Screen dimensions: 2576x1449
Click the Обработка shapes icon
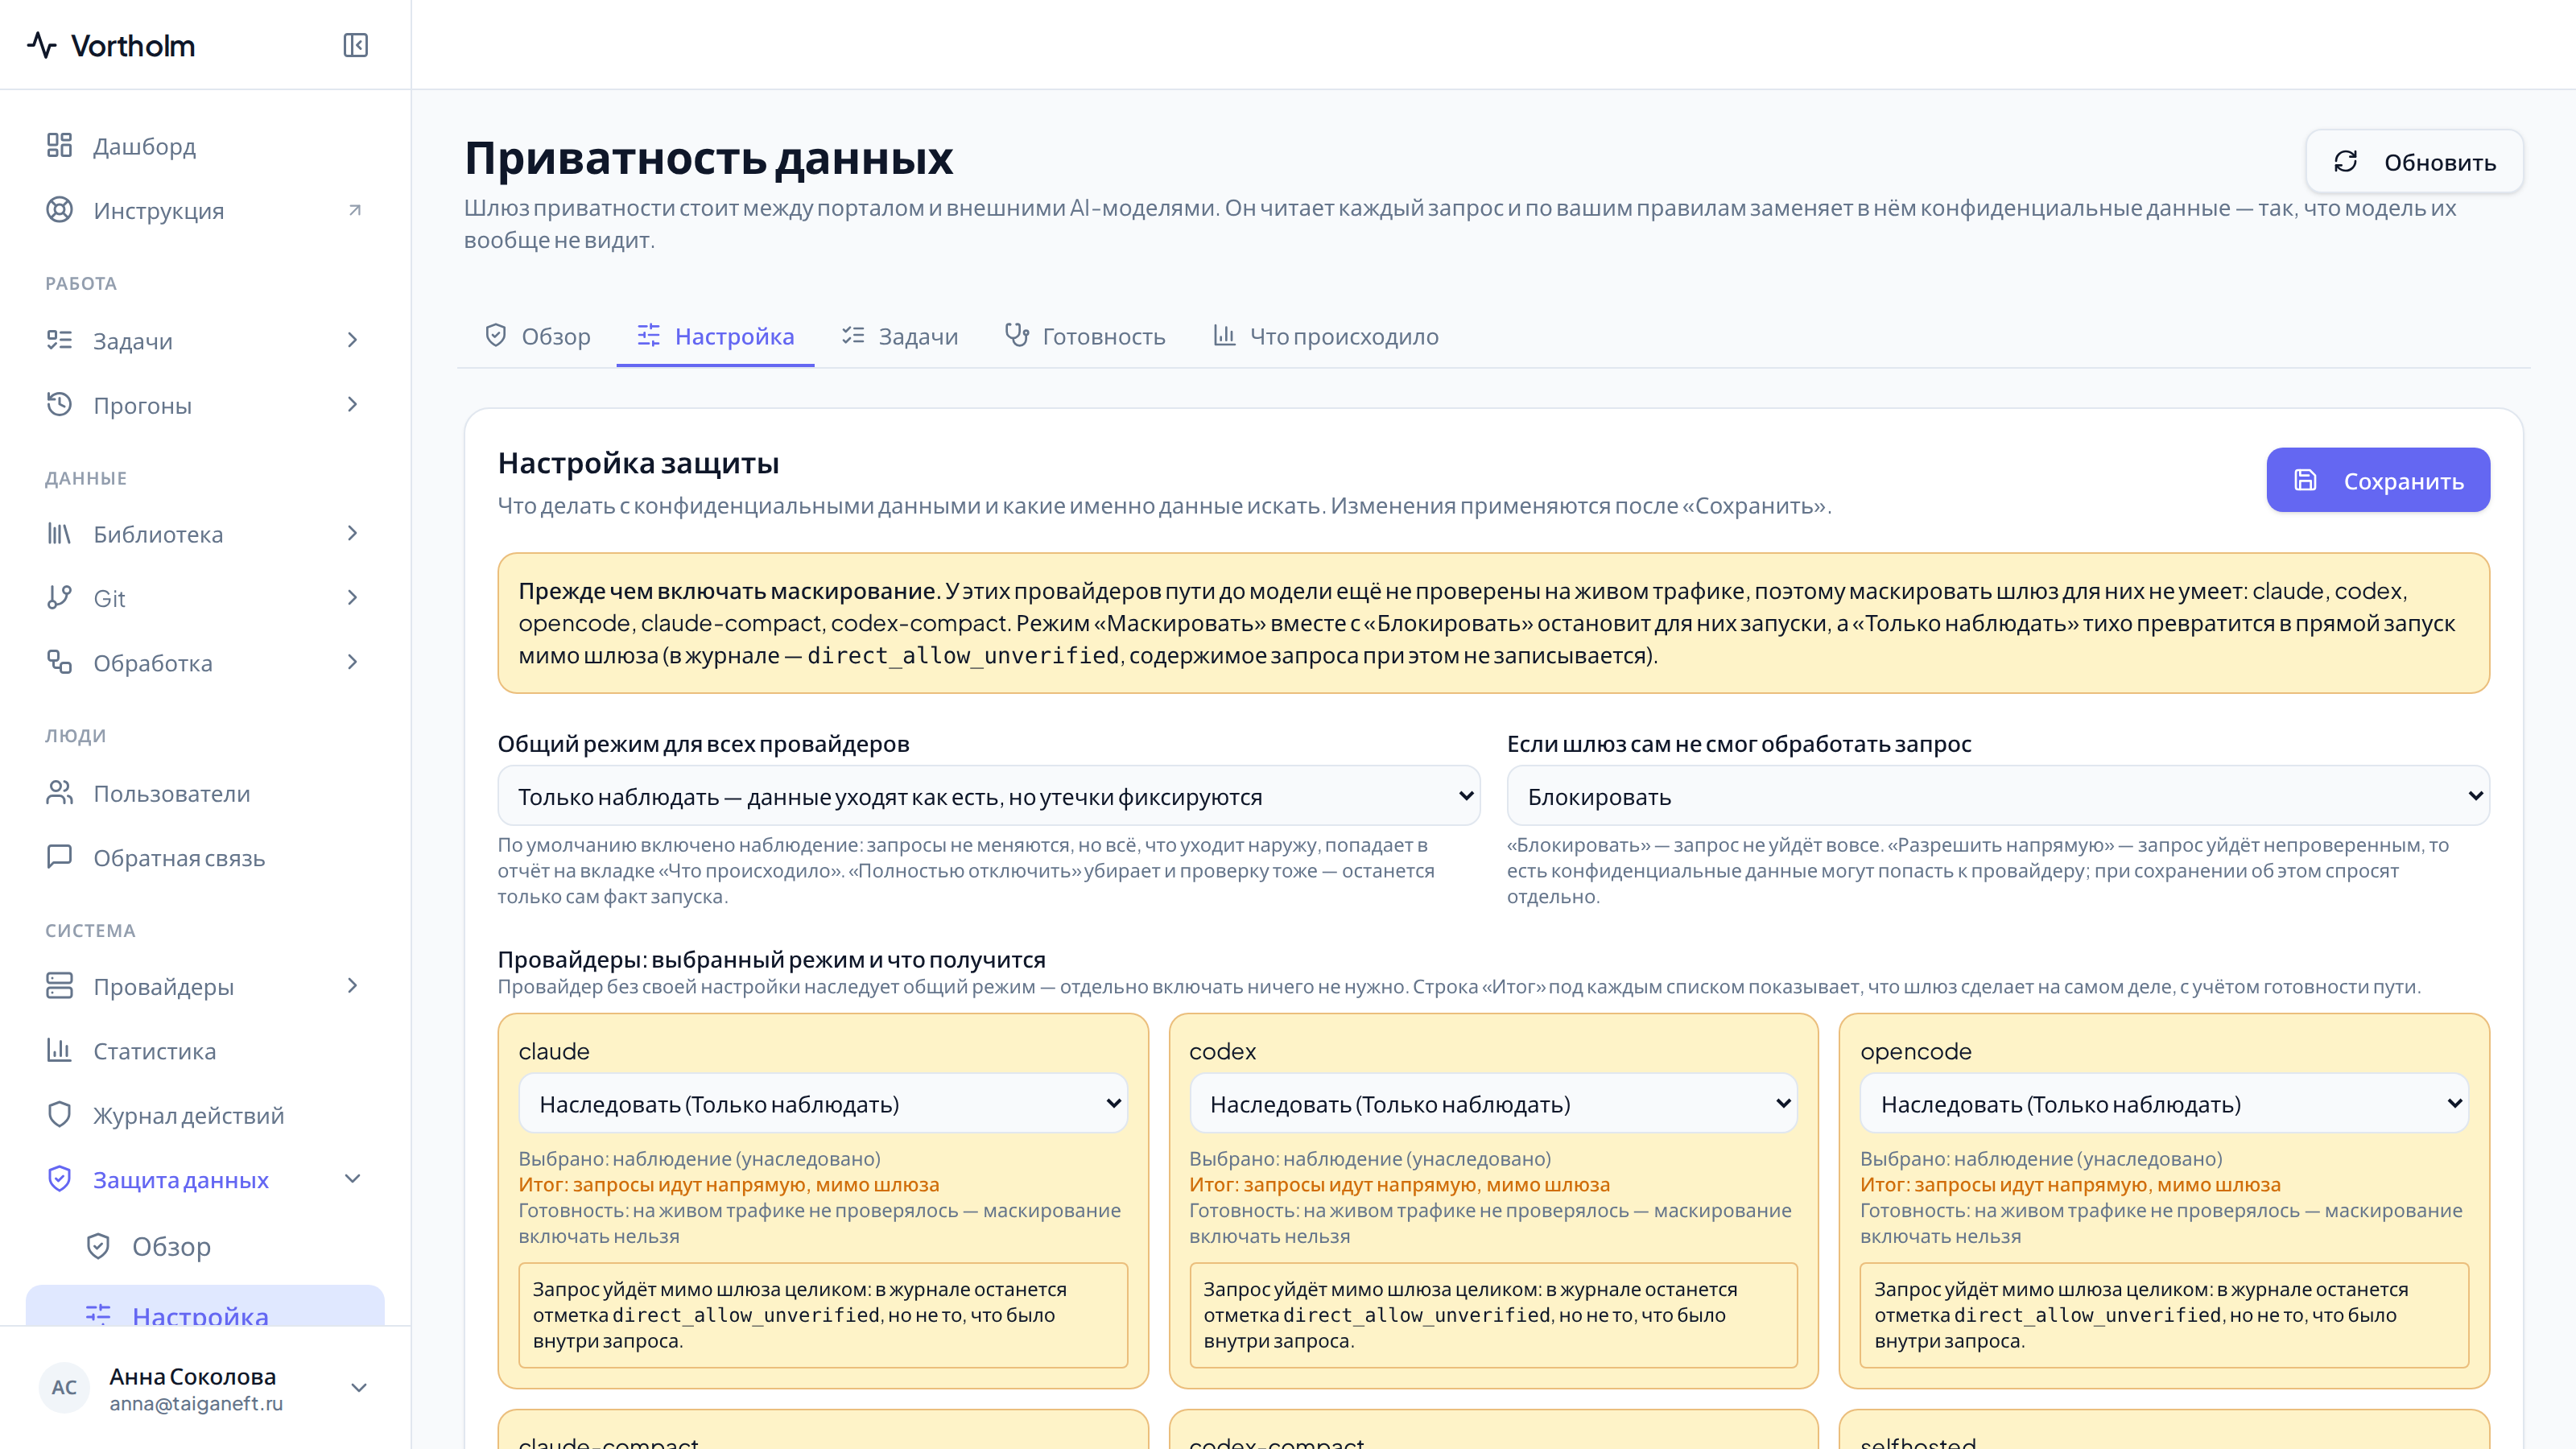click(x=59, y=662)
